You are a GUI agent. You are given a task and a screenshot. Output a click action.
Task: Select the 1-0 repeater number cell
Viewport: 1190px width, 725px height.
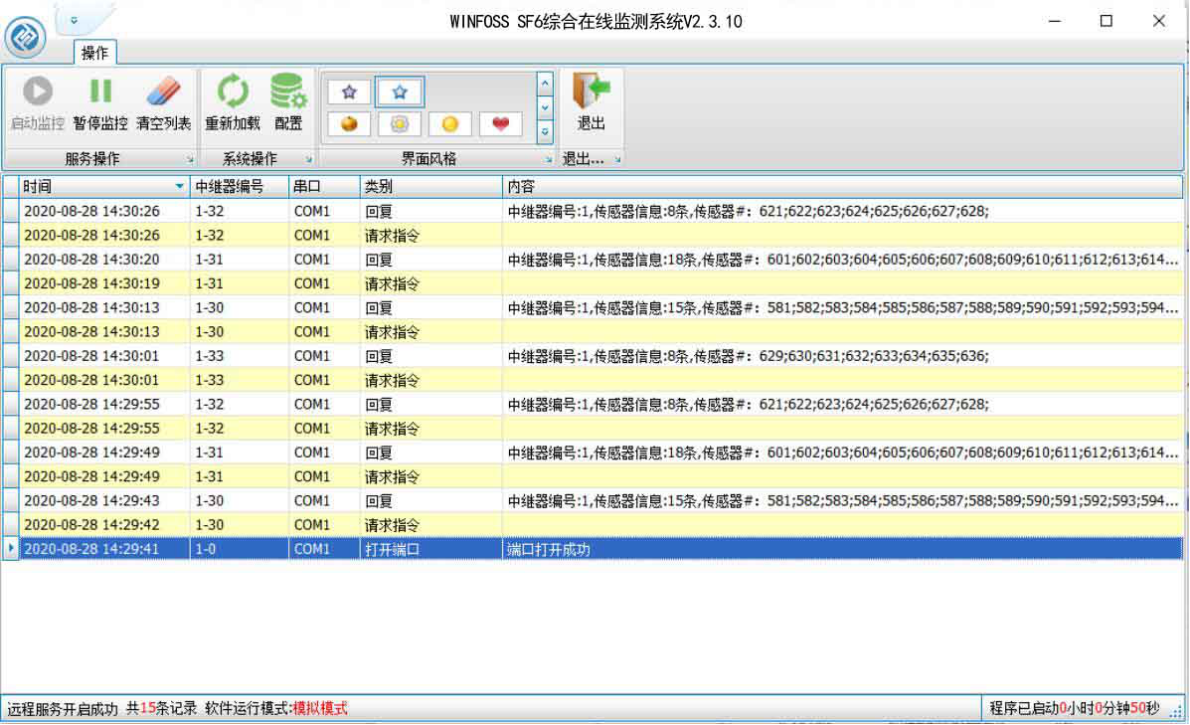(239, 549)
